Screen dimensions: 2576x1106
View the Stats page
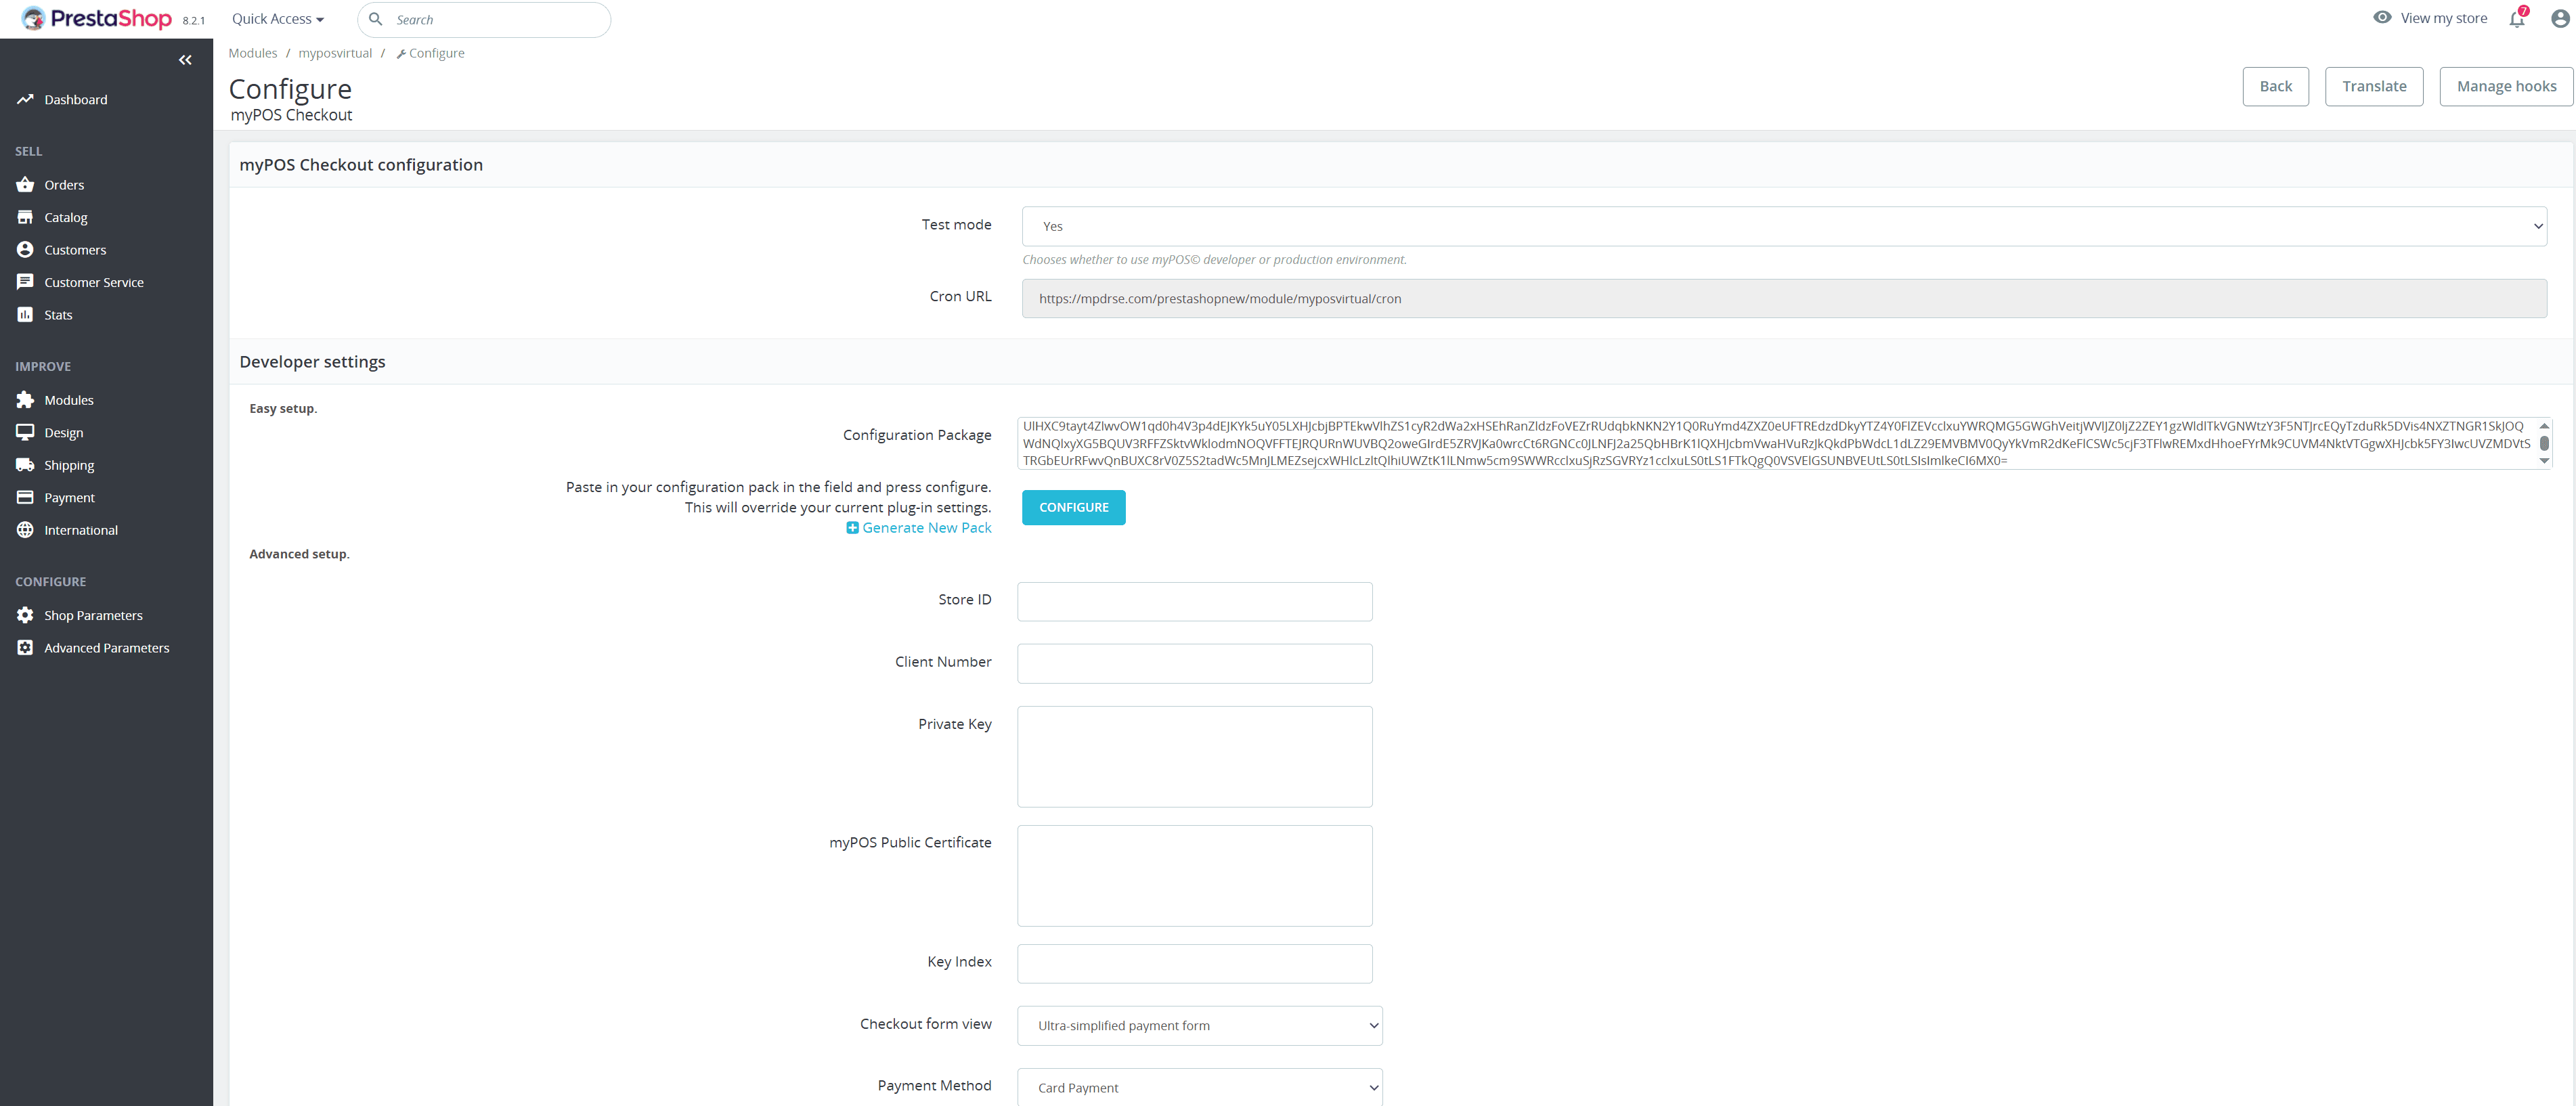57,314
